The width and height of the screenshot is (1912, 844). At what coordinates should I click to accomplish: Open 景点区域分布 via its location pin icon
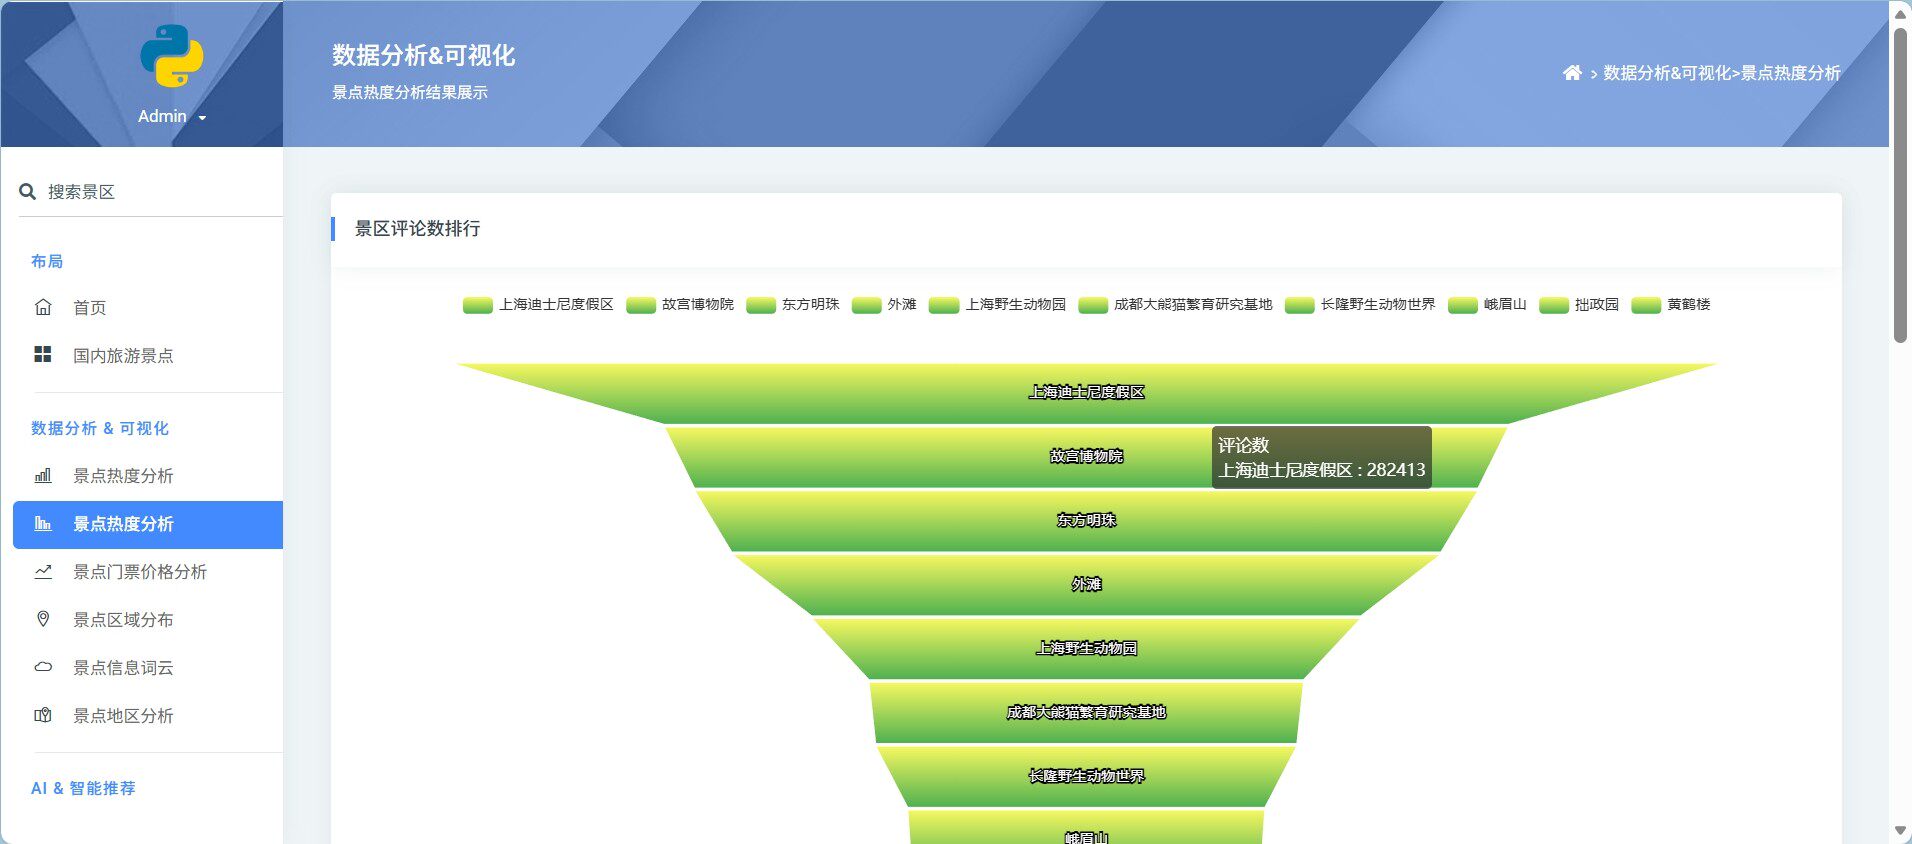coord(43,619)
